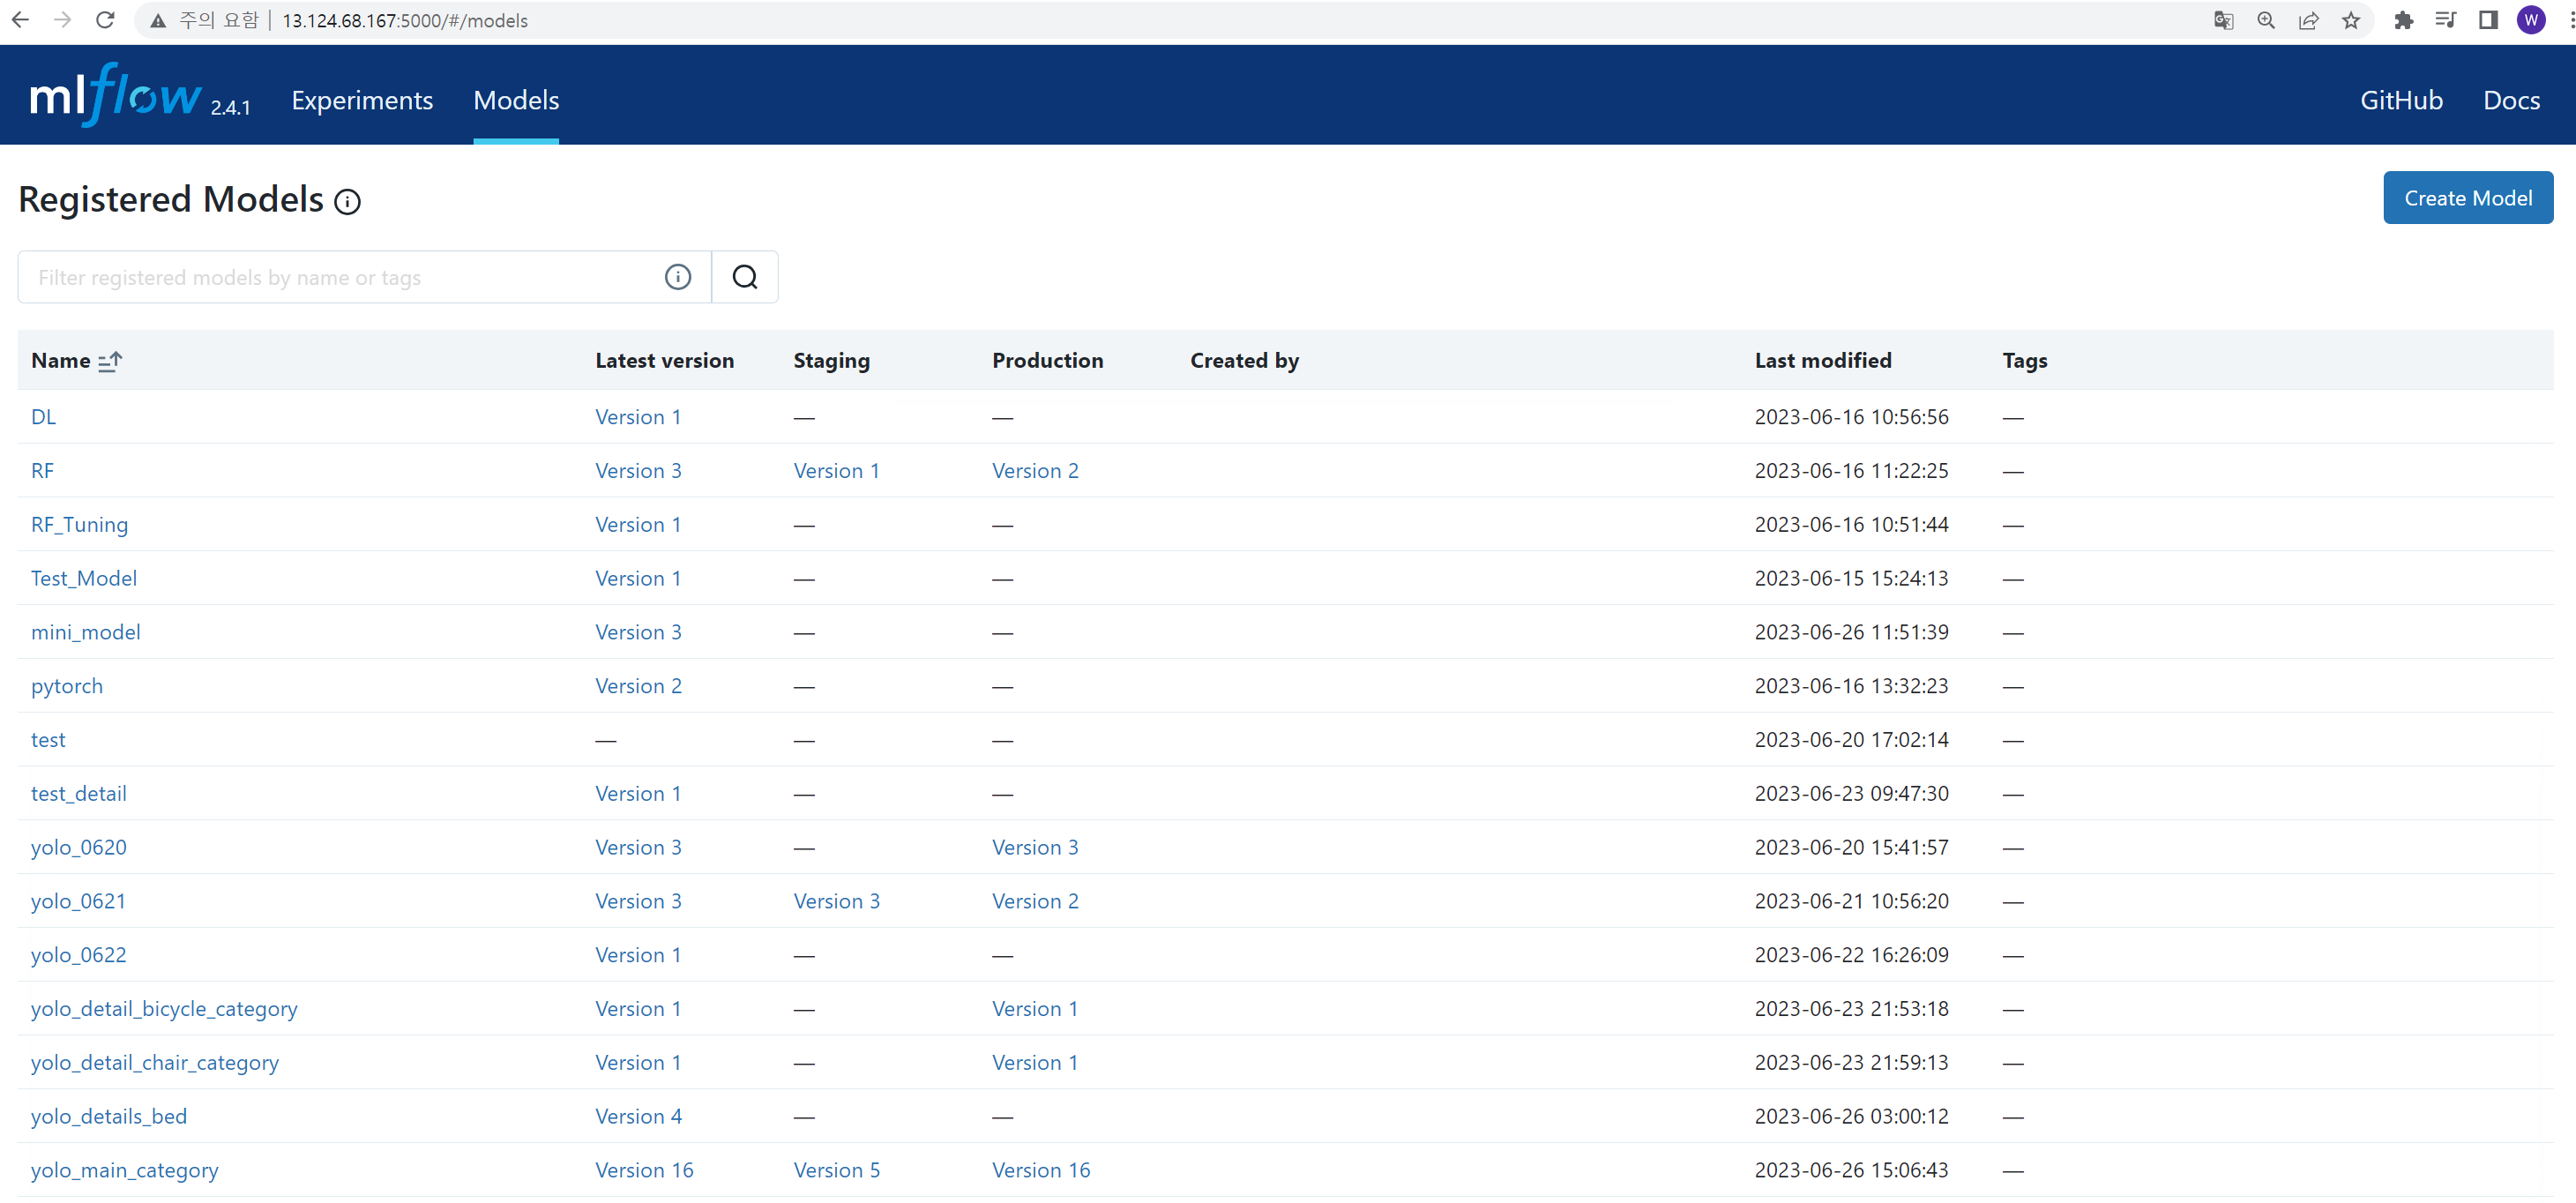Viewport: 2576px width, 1203px height.
Task: Open the browser side panel icon
Action: pyautogui.click(x=2488, y=20)
